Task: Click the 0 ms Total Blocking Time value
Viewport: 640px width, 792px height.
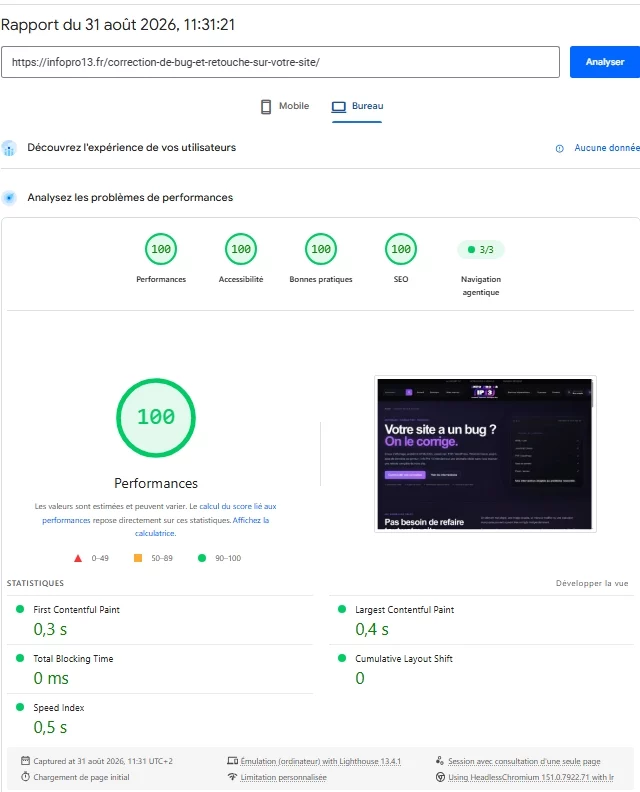Action: click(x=51, y=678)
